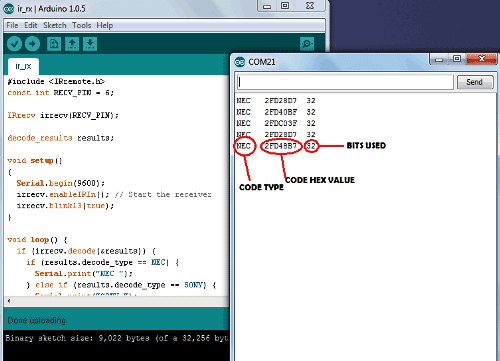Open Serial Monitor magnifier icon
This screenshot has height=361, width=500.
pyautogui.click(x=307, y=44)
